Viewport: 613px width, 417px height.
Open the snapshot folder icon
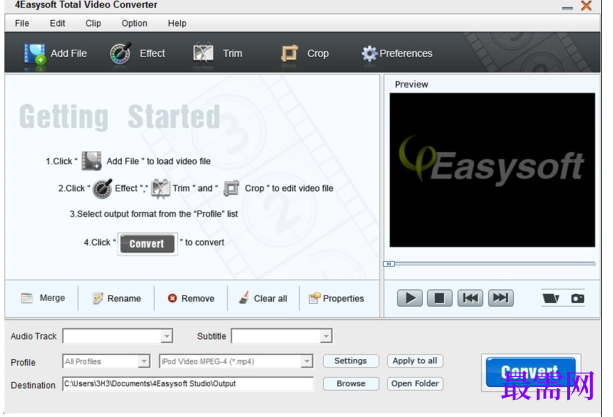coord(551,299)
